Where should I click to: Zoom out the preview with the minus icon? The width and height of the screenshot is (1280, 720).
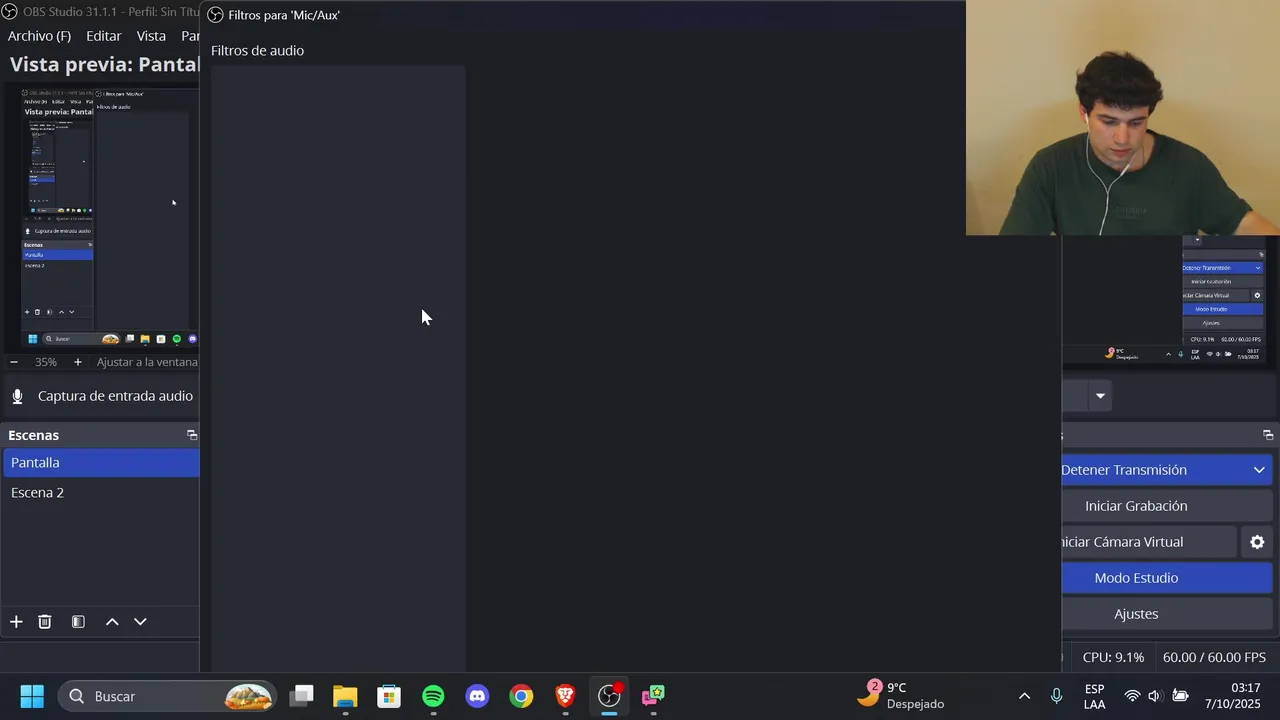[x=14, y=362]
